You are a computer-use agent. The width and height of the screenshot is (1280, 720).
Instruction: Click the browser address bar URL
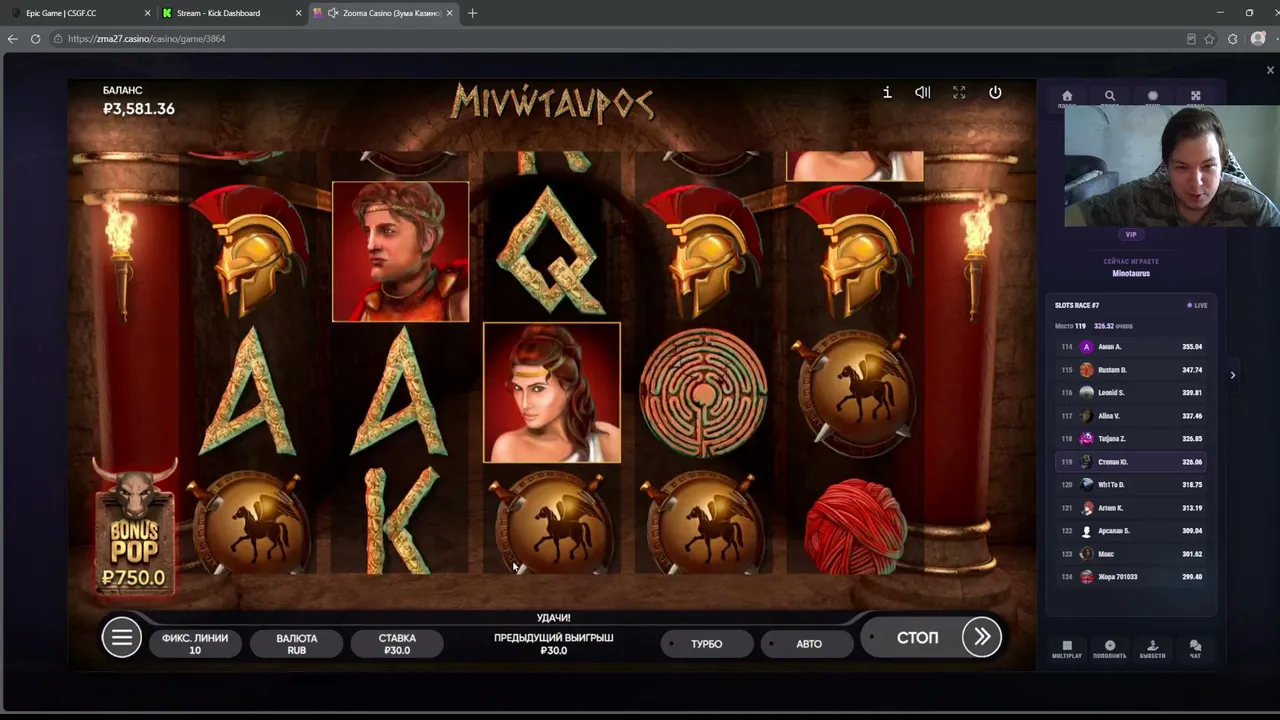(x=146, y=39)
